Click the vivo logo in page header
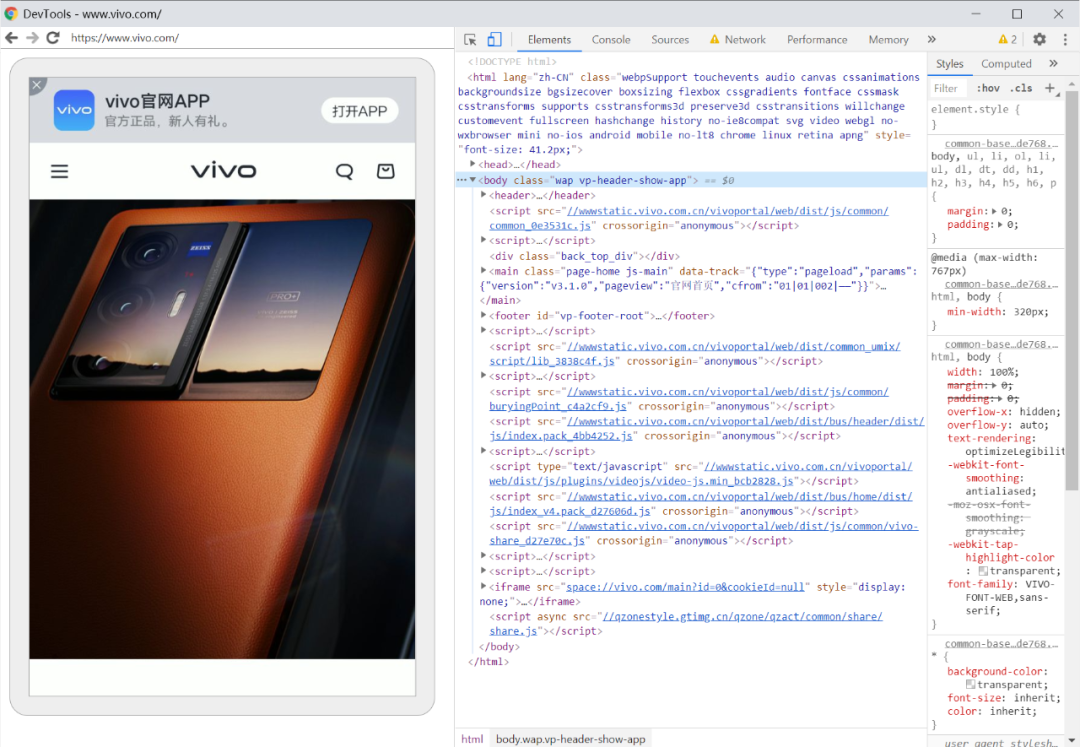Screen dimensions: 1080x747 click(223, 171)
